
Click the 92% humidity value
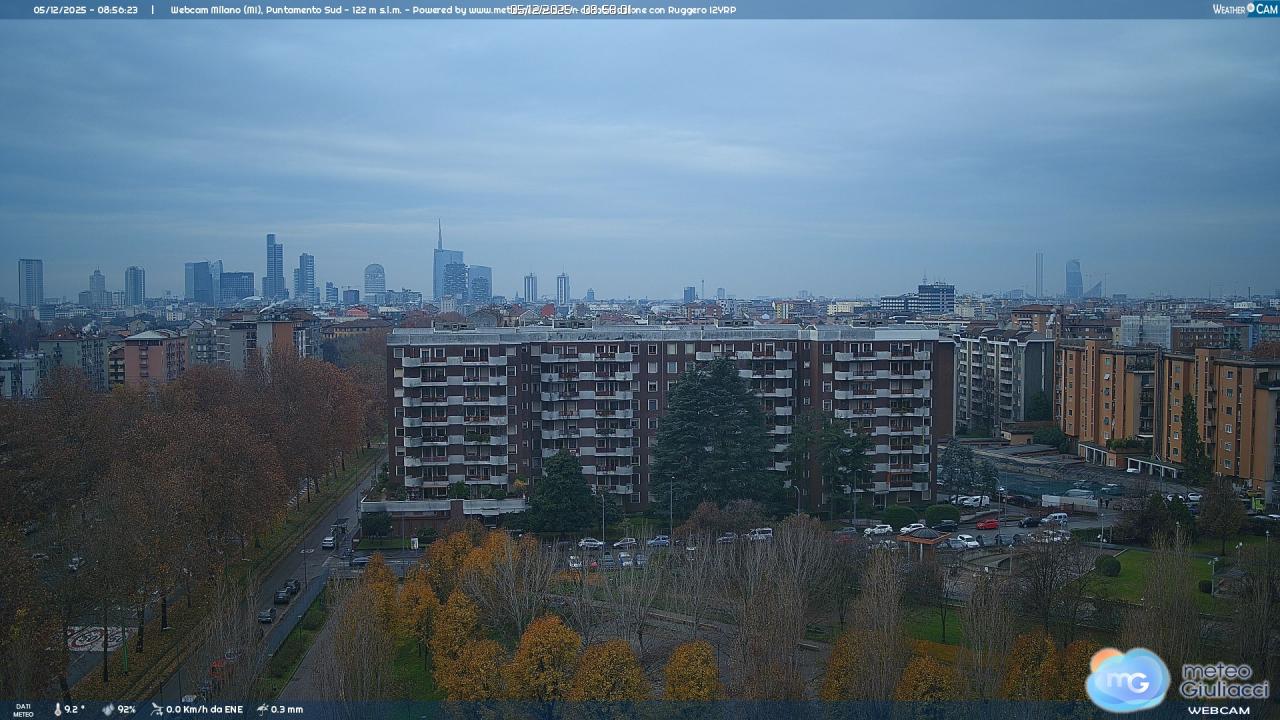[126, 709]
